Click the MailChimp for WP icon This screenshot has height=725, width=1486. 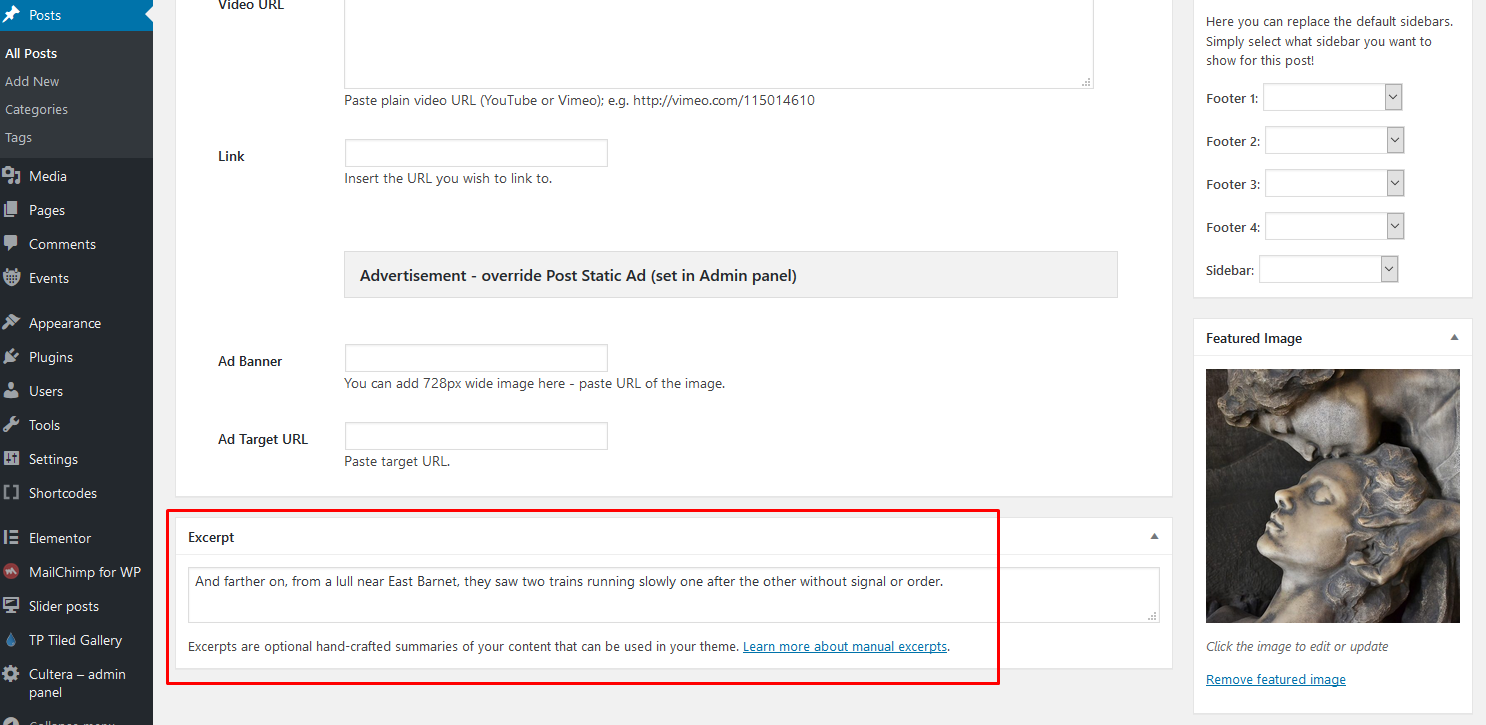pos(12,572)
